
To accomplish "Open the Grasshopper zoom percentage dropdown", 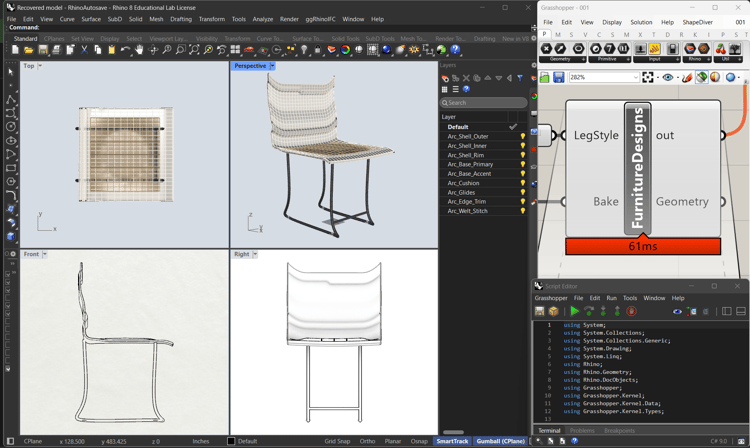I will pyautogui.click(x=634, y=77).
